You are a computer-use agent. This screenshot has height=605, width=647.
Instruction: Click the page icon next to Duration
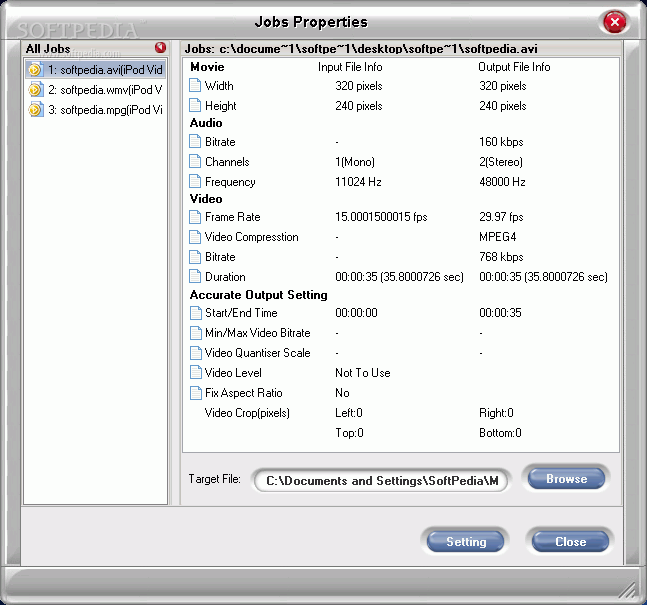195,277
